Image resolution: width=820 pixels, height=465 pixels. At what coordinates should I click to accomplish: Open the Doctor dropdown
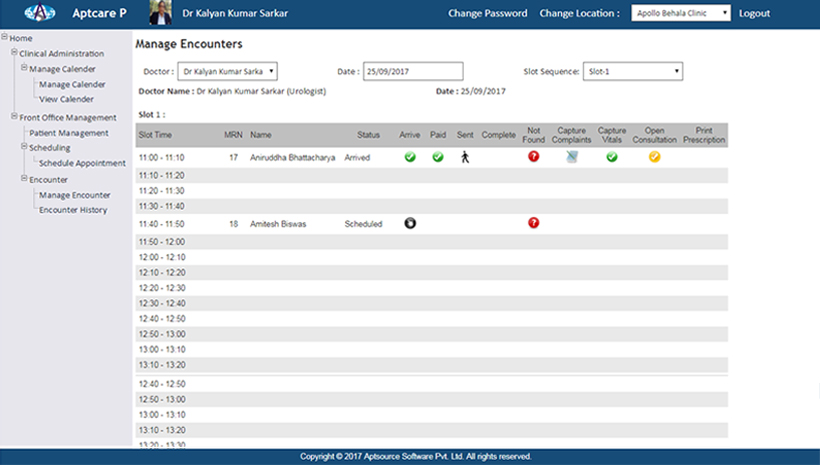click(227, 71)
